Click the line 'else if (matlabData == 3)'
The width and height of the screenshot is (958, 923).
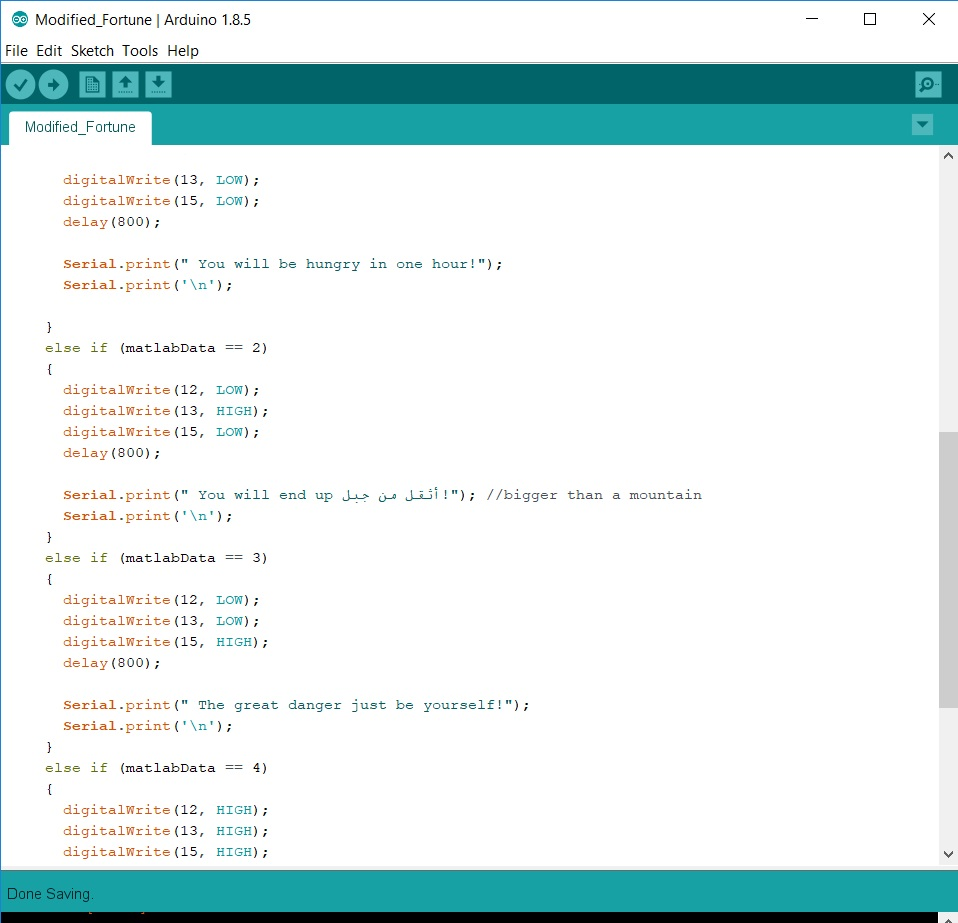[156, 558]
